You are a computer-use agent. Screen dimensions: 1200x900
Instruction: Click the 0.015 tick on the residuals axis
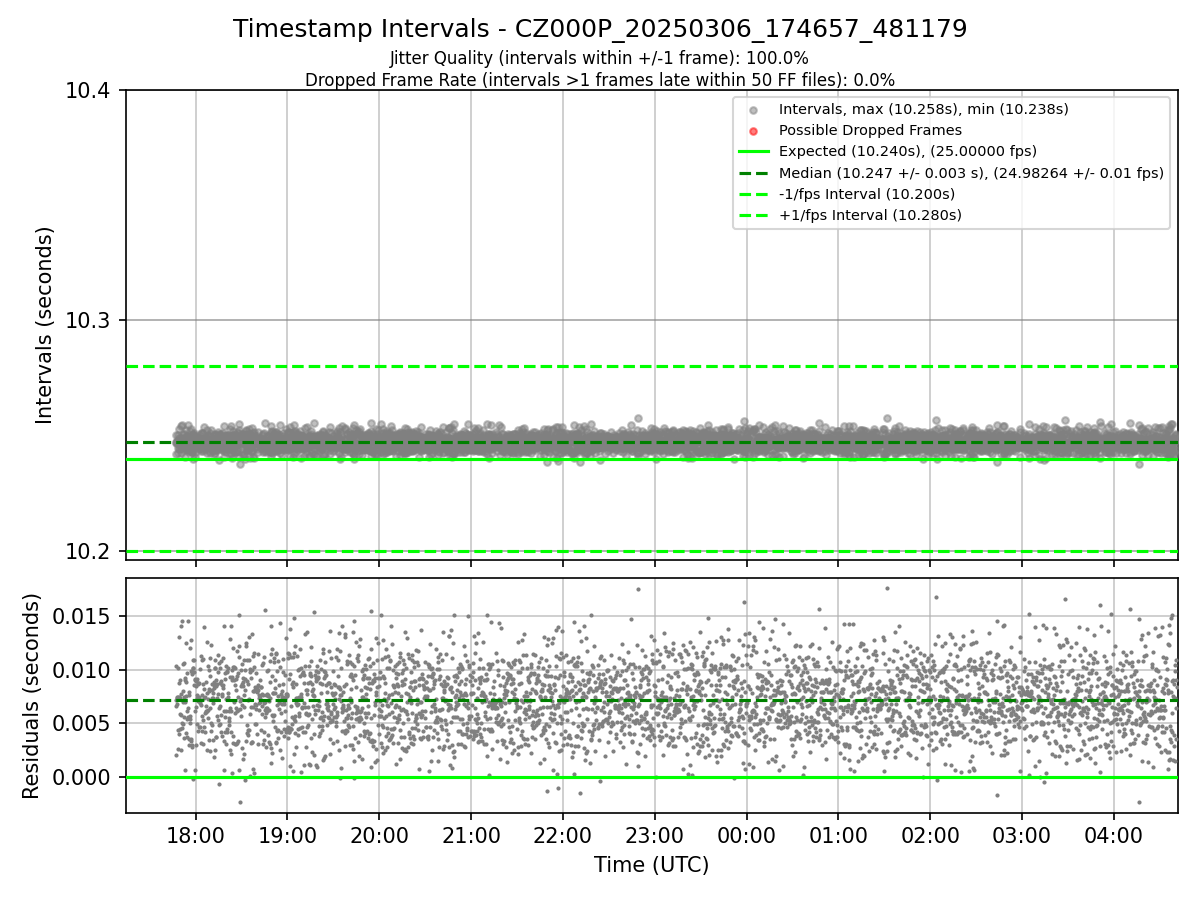pyautogui.click(x=84, y=616)
